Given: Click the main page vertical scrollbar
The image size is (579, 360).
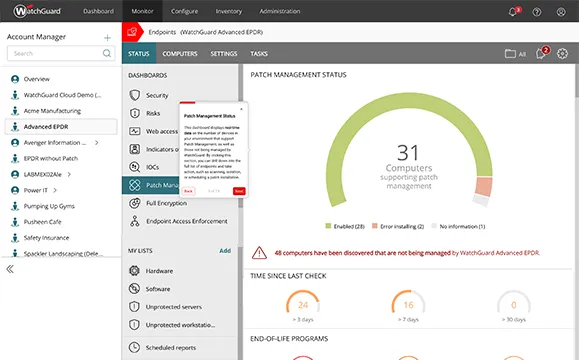Looking at the screenshot, I should [x=577, y=80].
